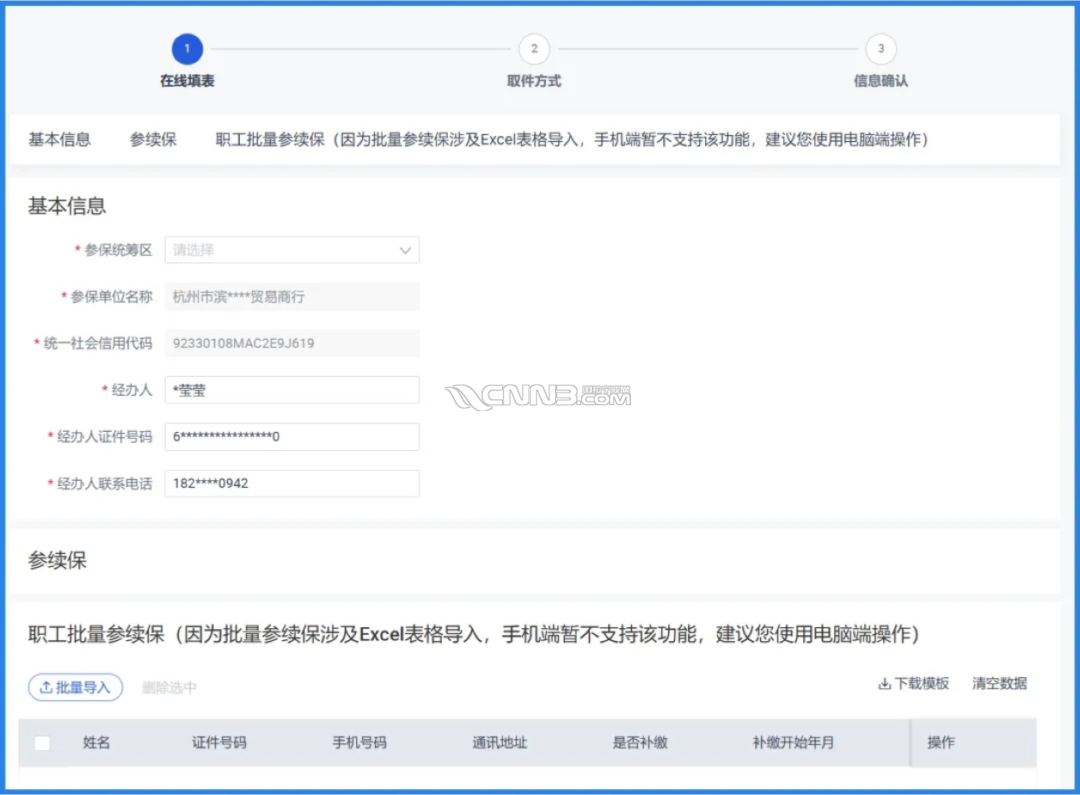
Task: Click the 姓名 column header
Action: (96, 743)
